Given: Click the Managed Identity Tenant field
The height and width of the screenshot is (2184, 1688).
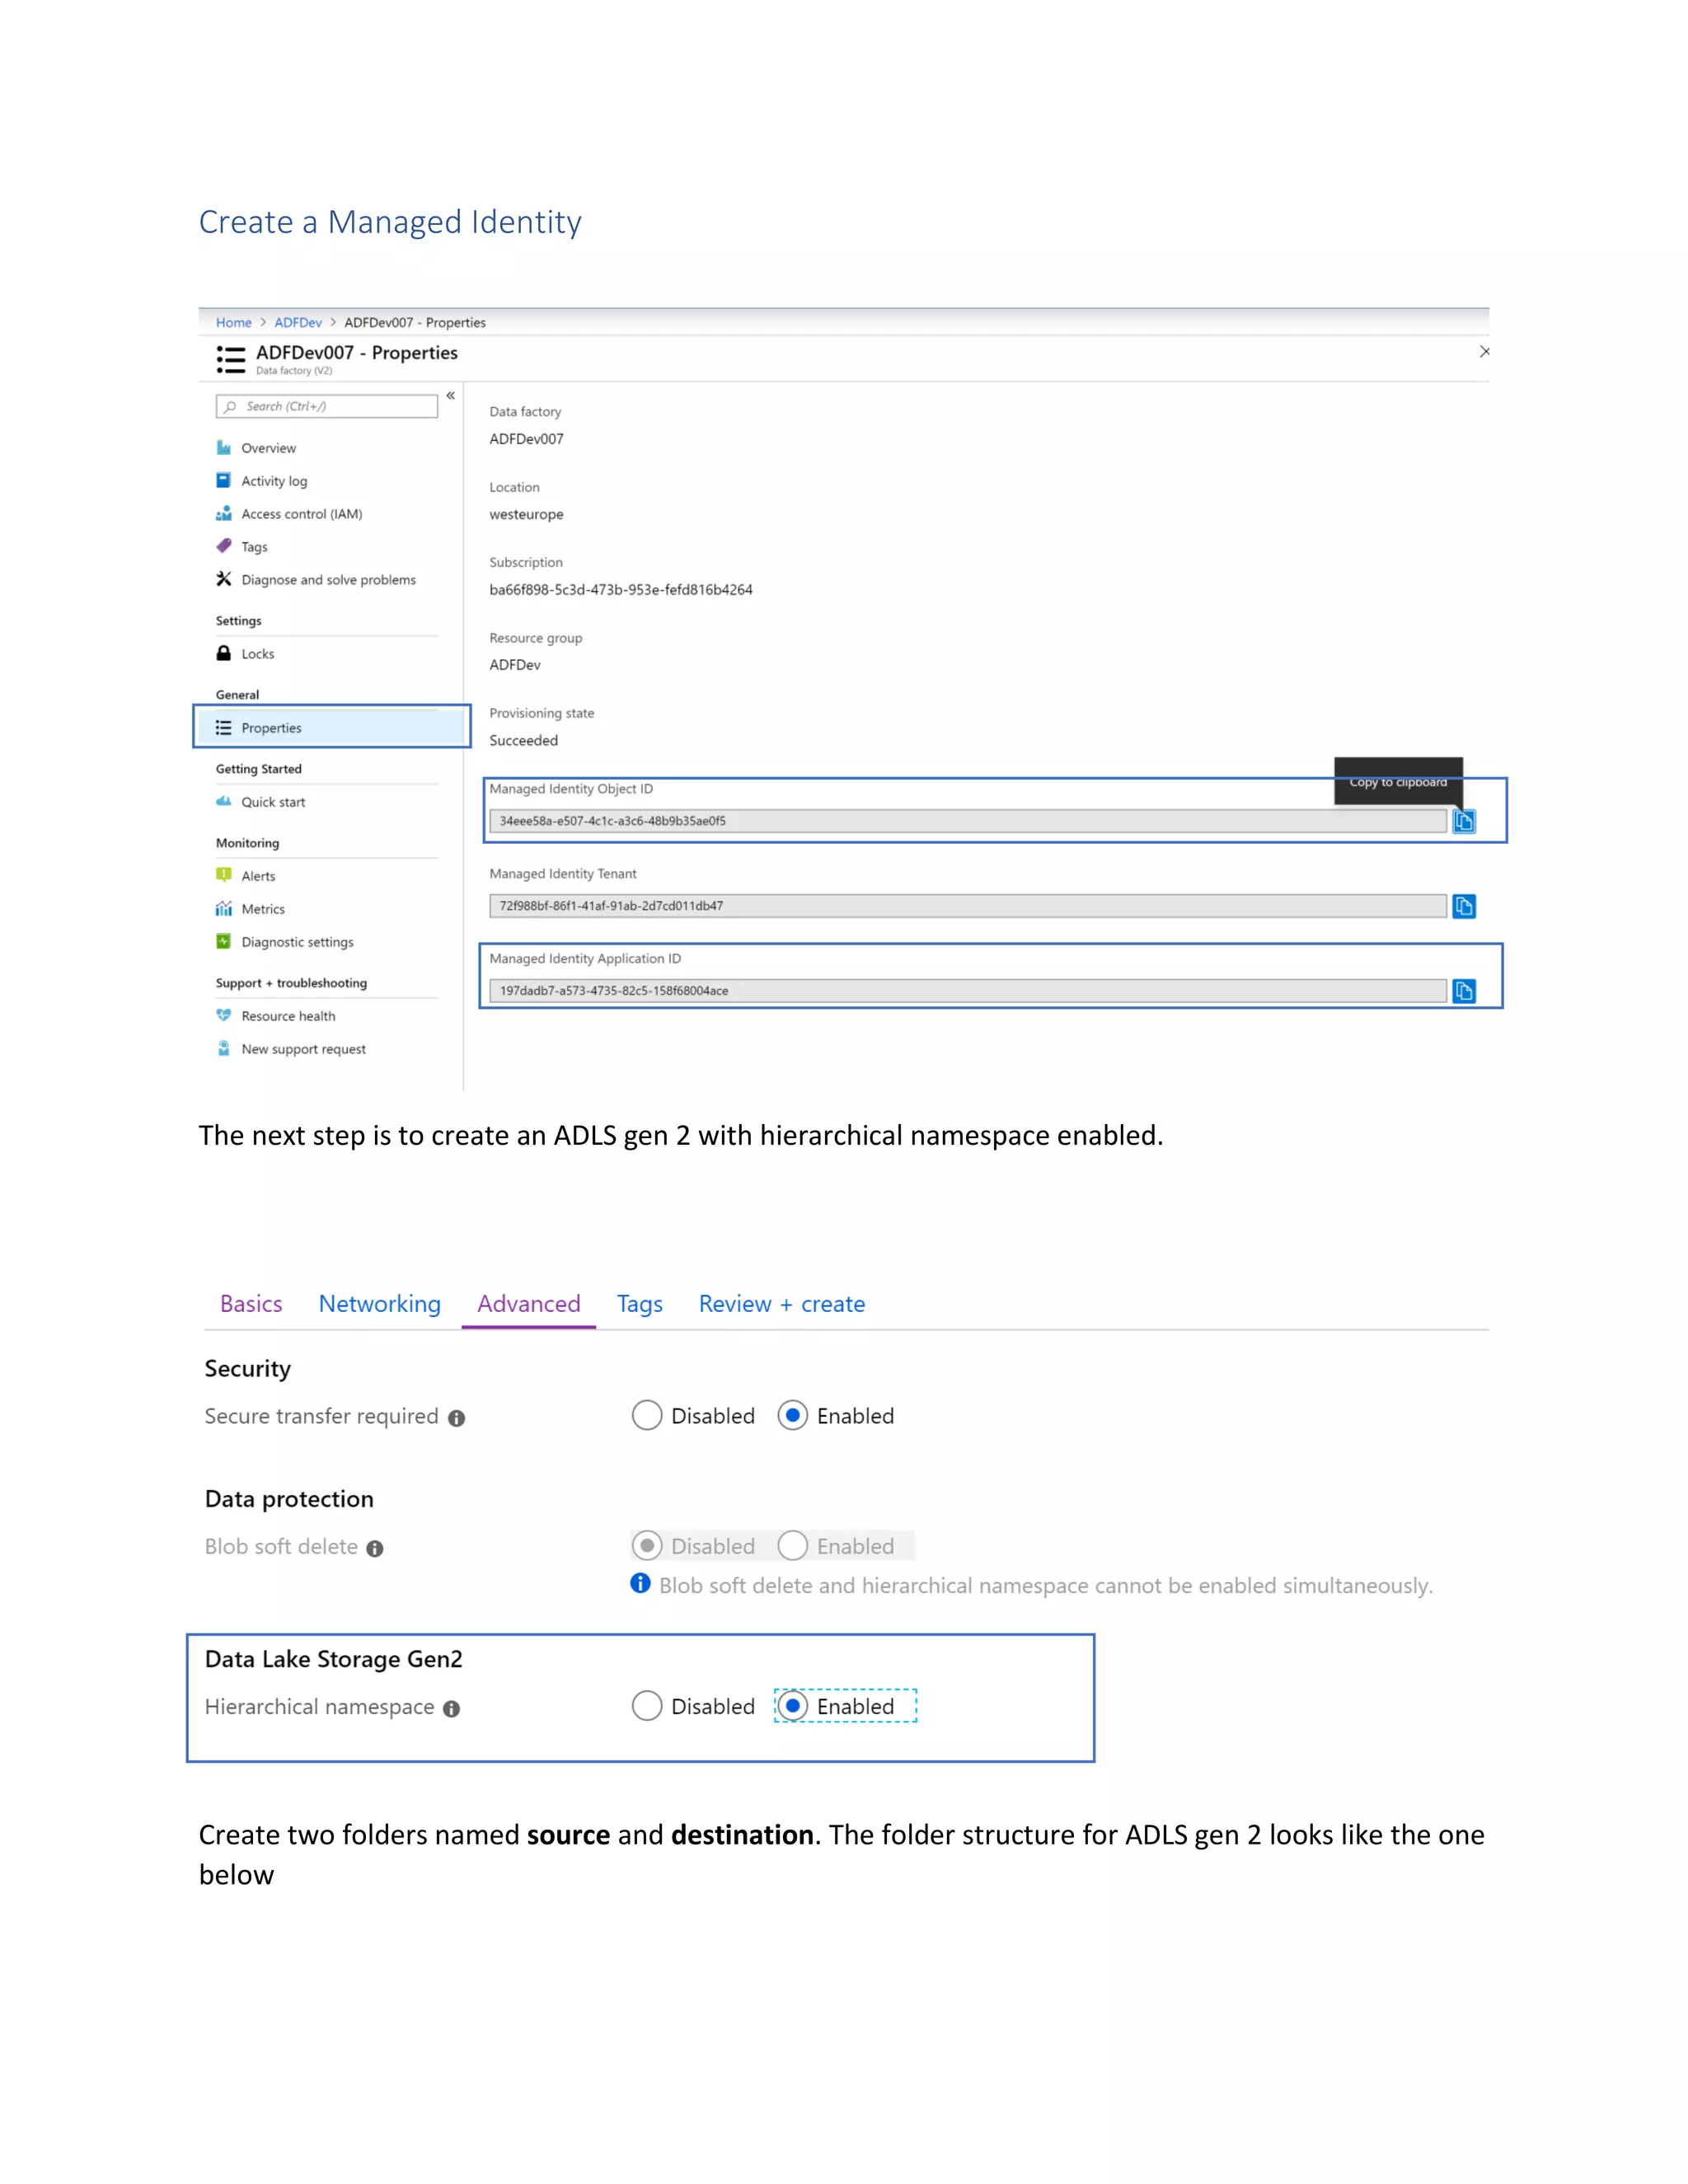Looking at the screenshot, I should tap(967, 906).
